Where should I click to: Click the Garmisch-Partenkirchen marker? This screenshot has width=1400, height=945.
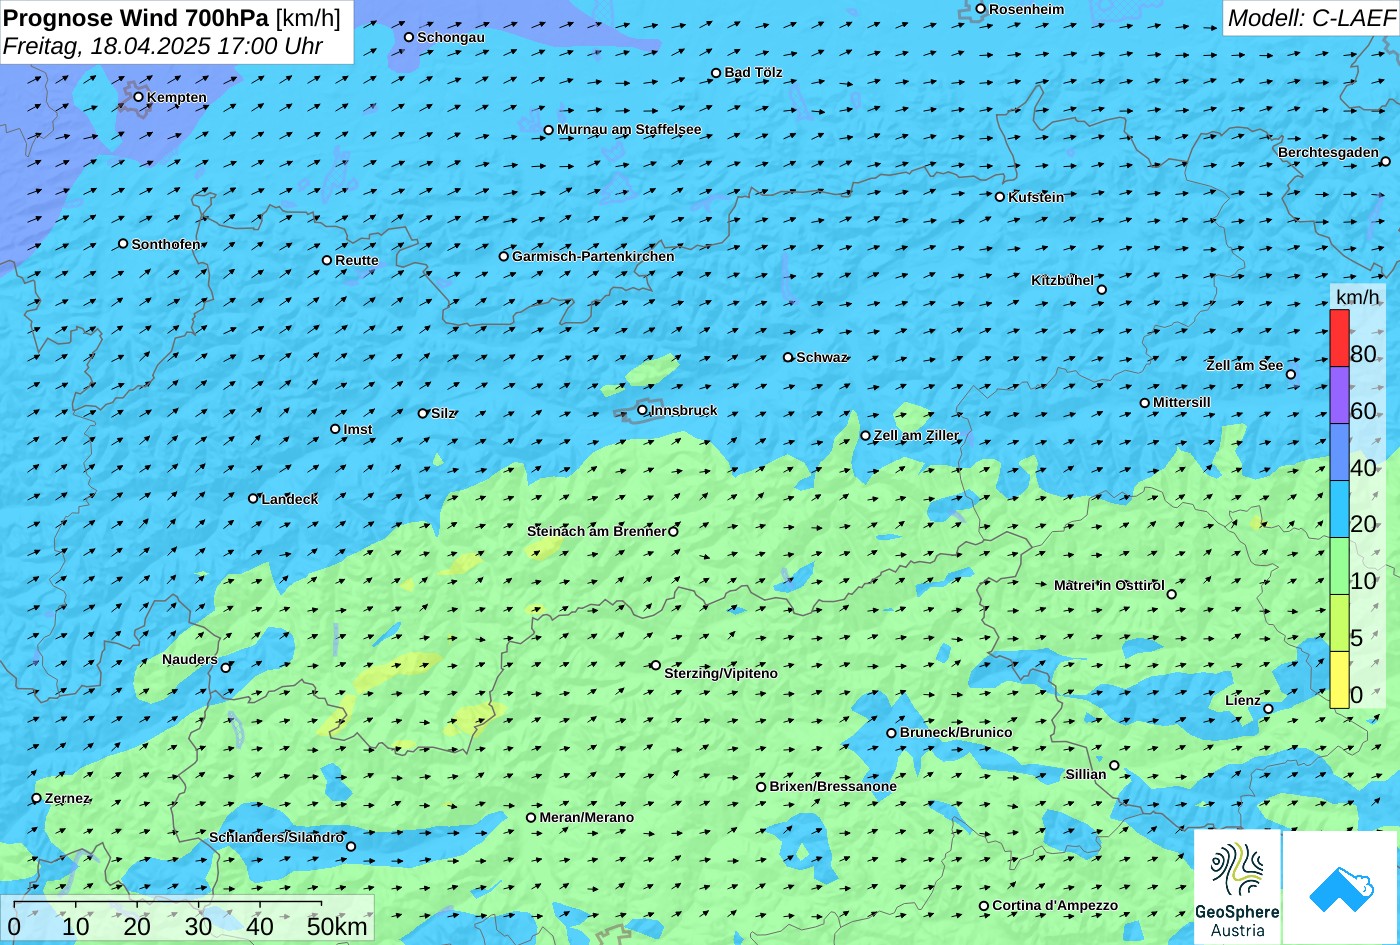[504, 256]
